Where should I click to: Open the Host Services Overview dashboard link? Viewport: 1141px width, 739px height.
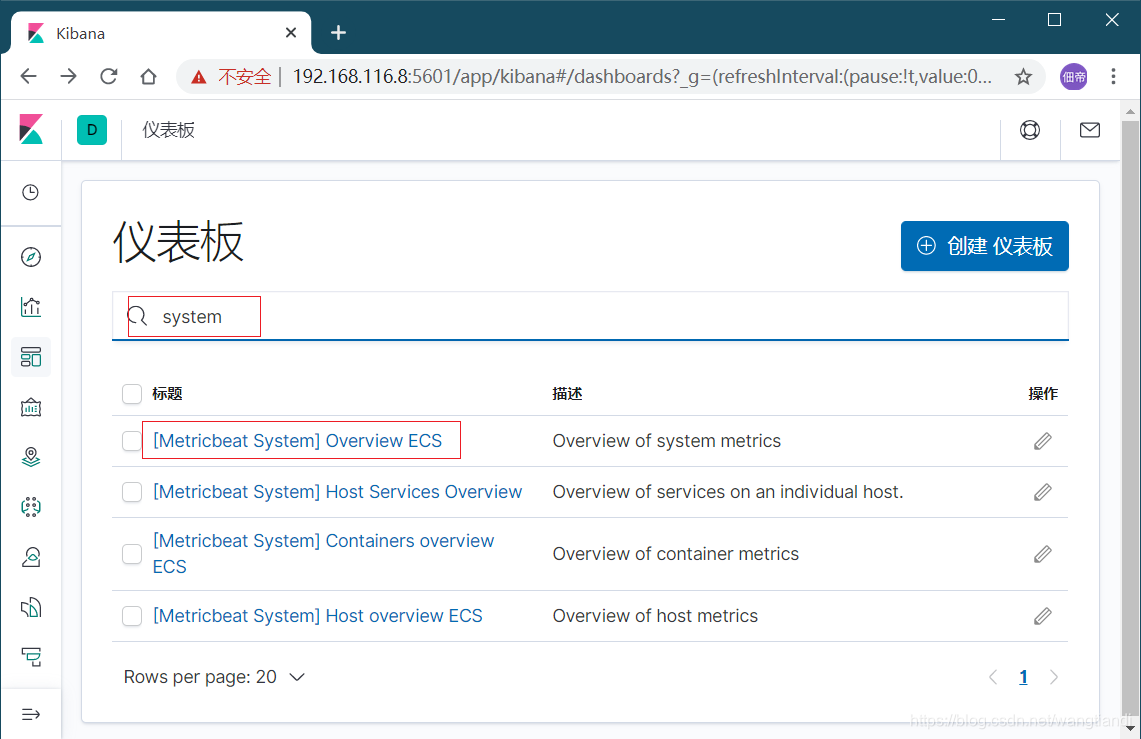coord(337,491)
